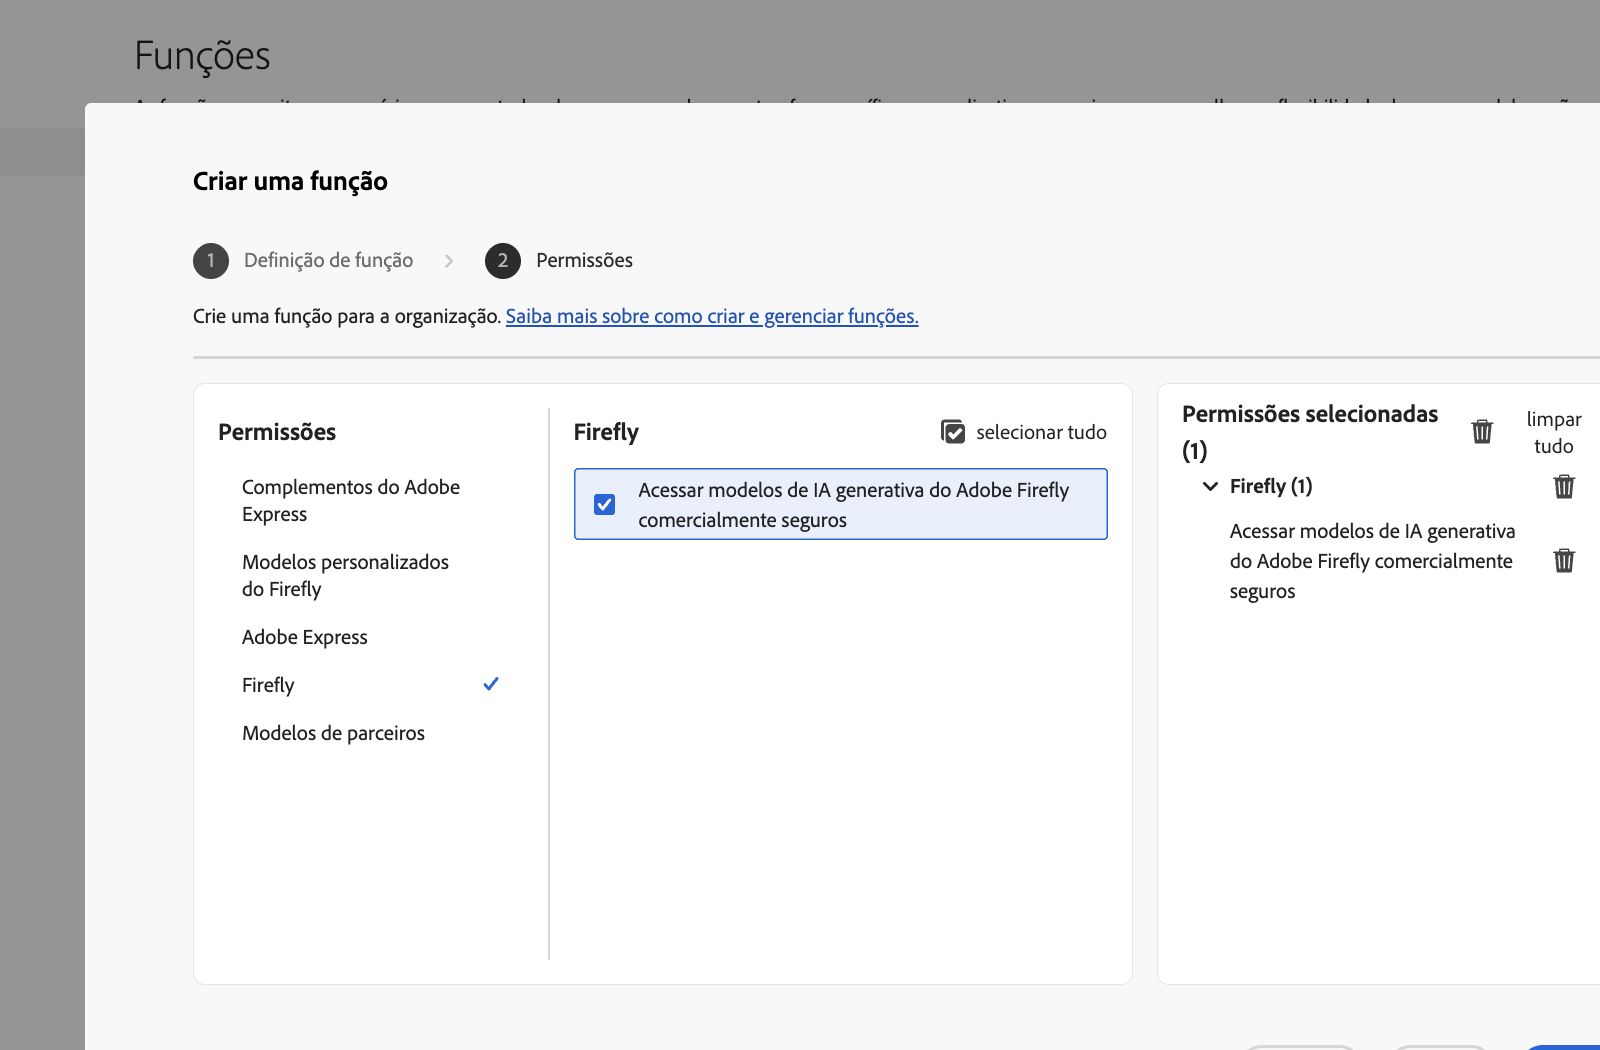Collapse the Firefly (1) selected permissions group

point(1209,487)
